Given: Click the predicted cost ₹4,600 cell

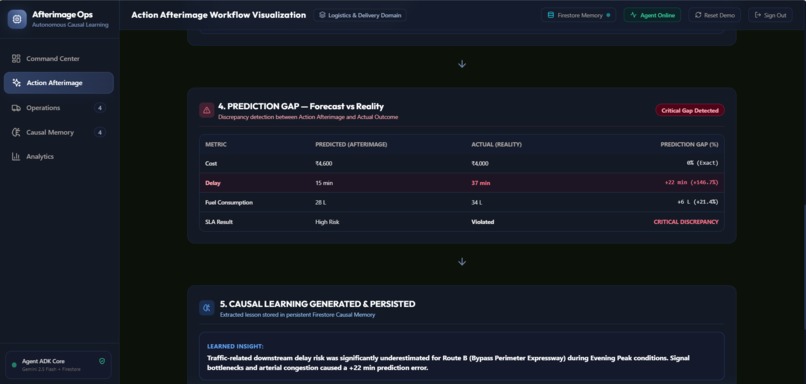Looking at the screenshot, I should point(324,163).
